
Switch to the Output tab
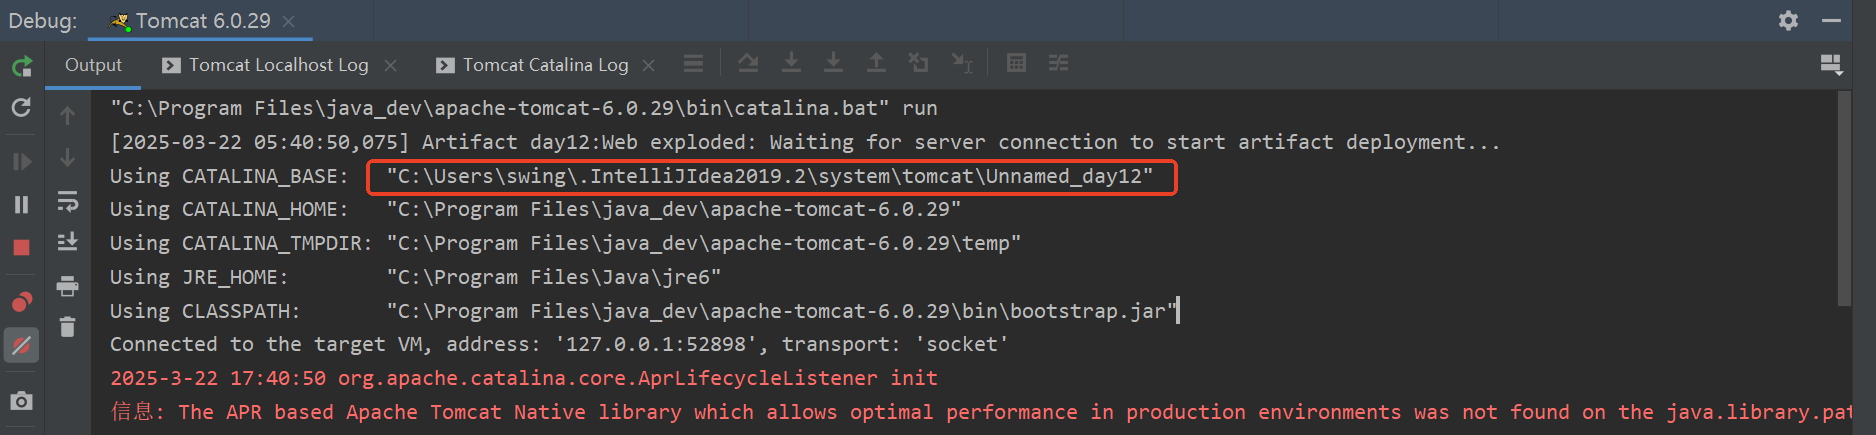pyautogui.click(x=93, y=65)
